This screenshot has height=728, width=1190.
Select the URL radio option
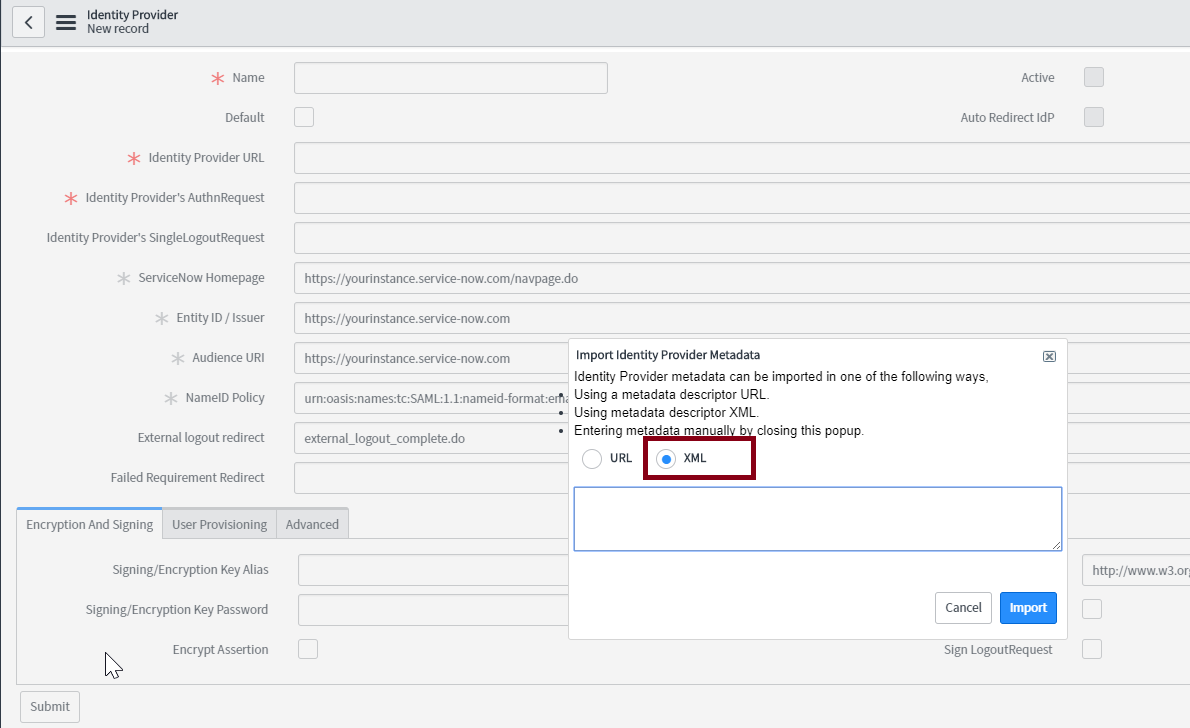[x=592, y=459]
